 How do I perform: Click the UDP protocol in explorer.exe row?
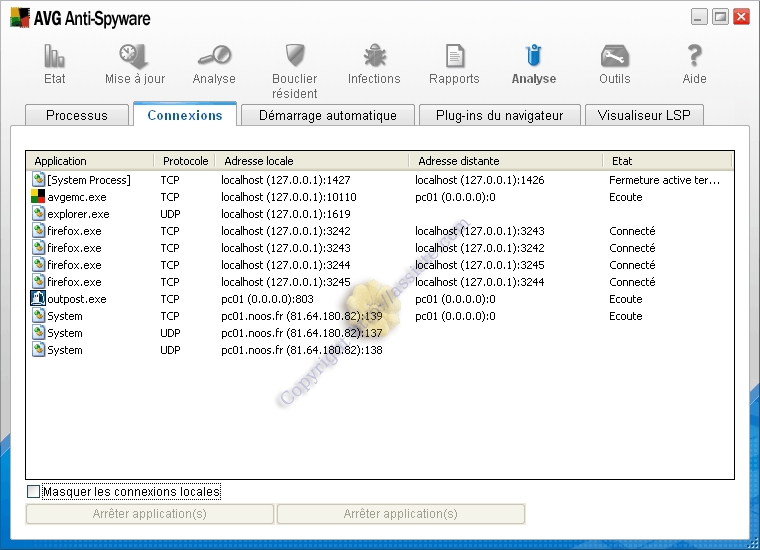click(170, 214)
